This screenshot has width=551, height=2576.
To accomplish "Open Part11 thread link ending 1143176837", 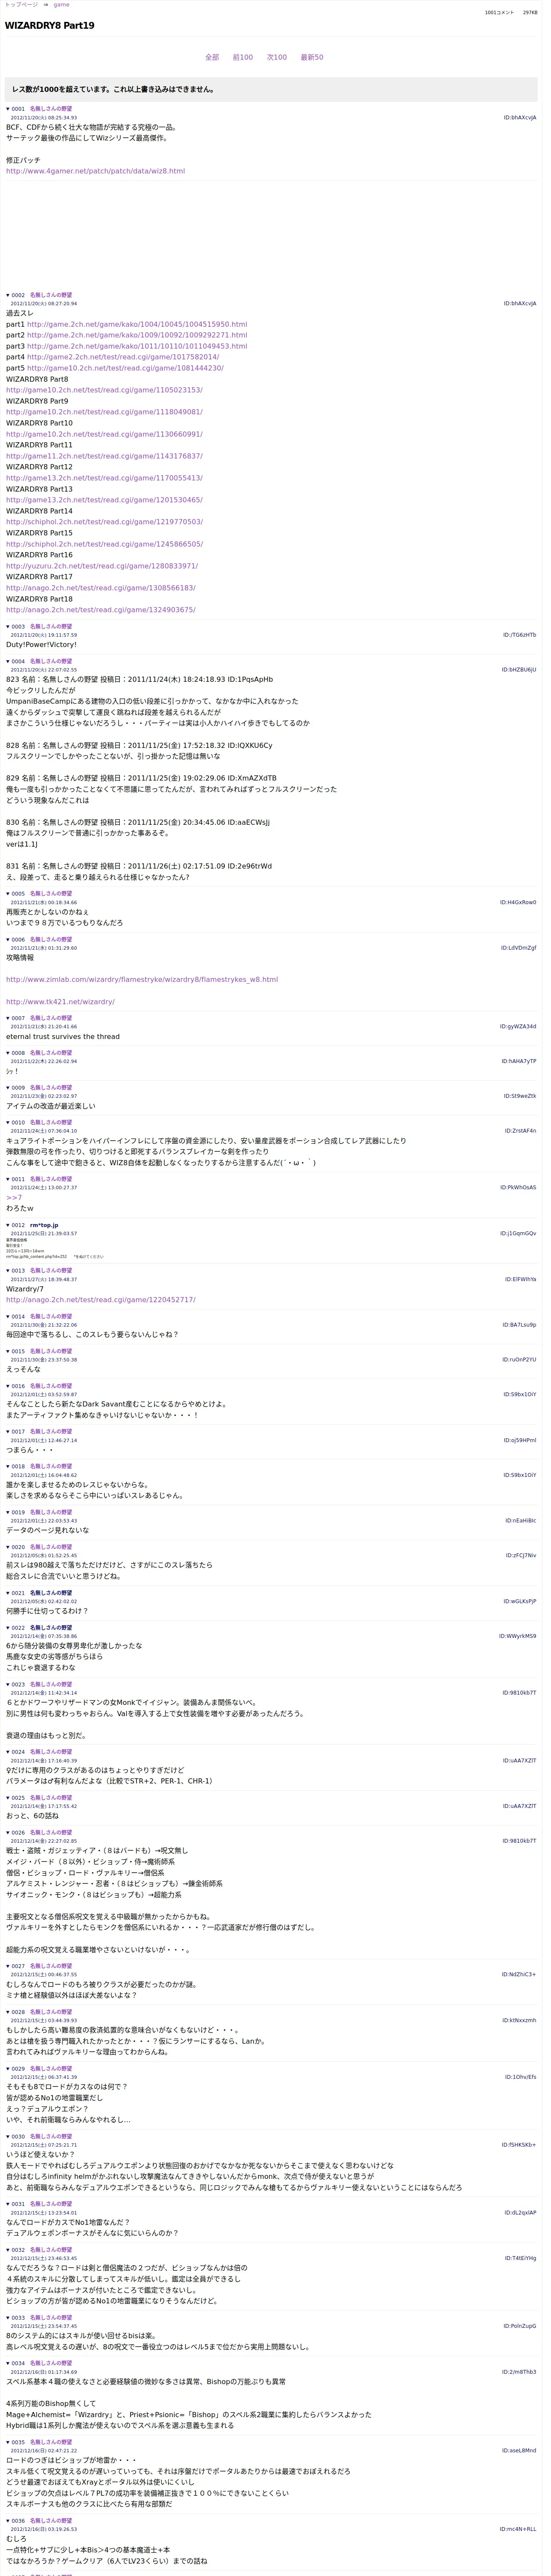I will 104,456.
